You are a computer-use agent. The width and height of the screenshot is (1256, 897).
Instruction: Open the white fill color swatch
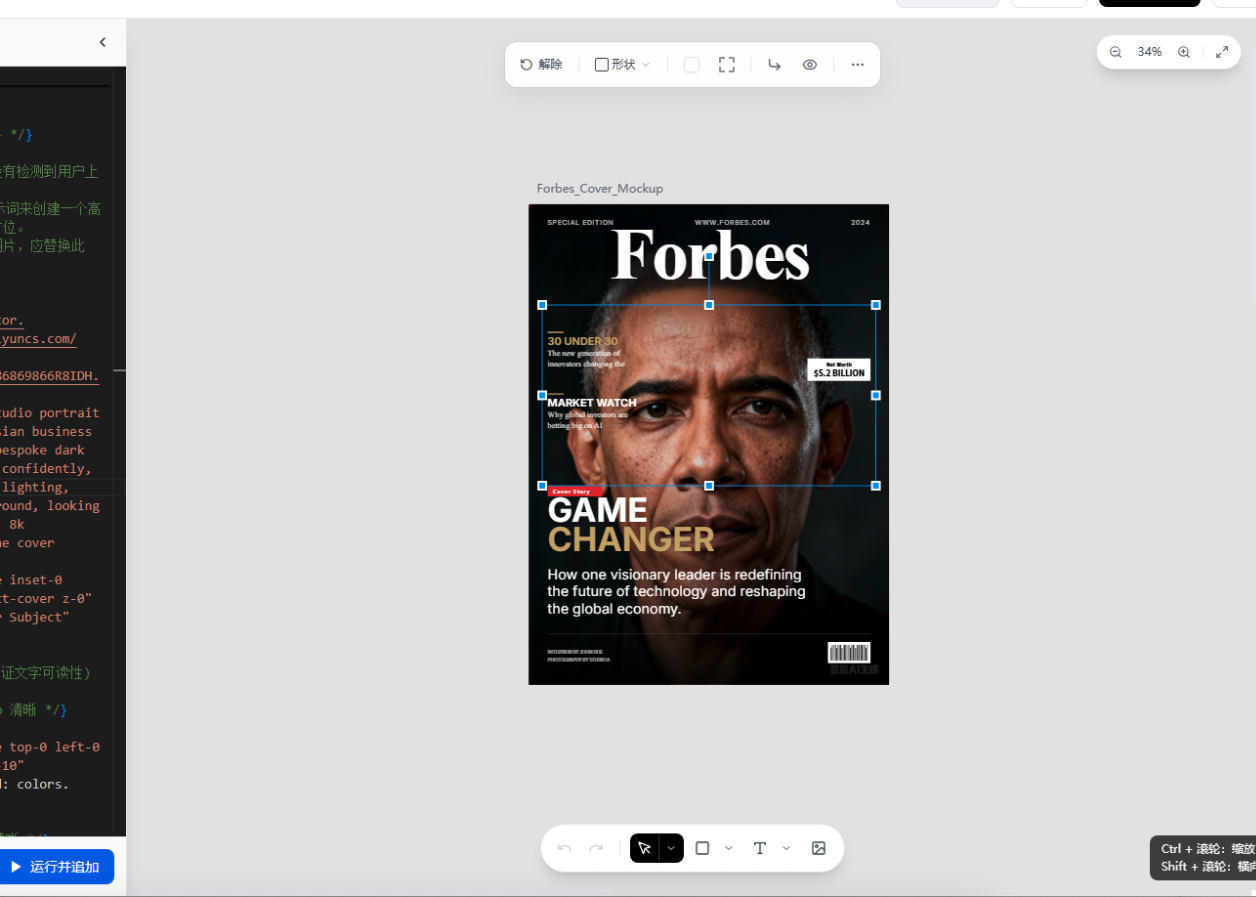(x=691, y=64)
